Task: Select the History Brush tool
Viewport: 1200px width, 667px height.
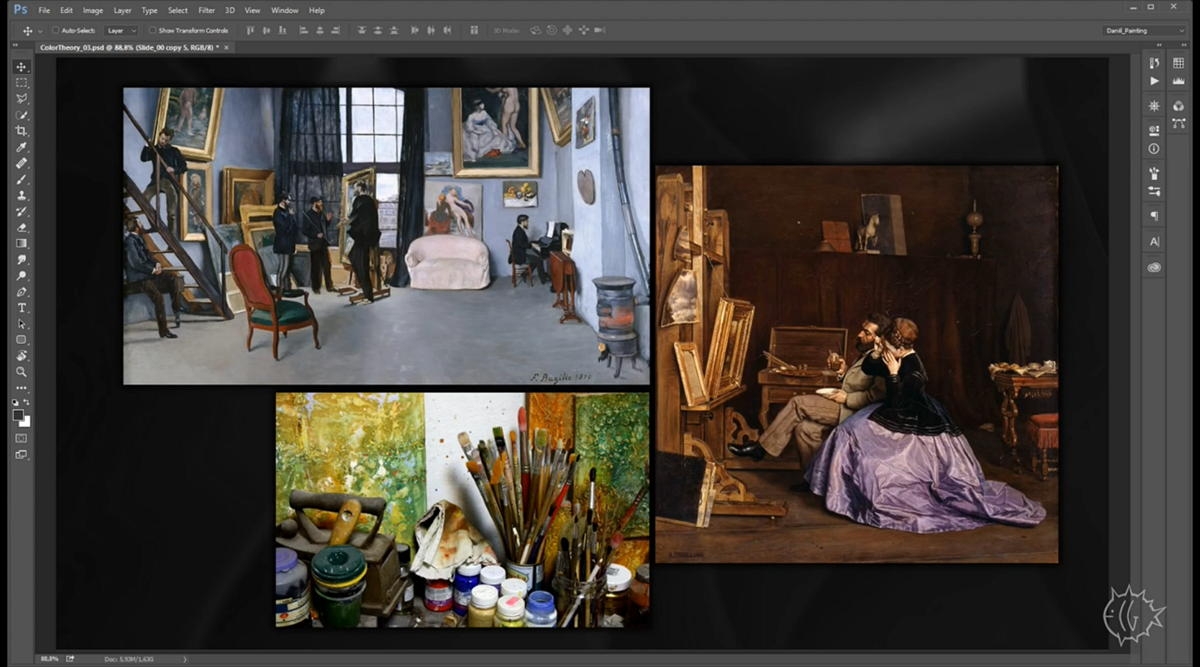Action: coord(21,211)
